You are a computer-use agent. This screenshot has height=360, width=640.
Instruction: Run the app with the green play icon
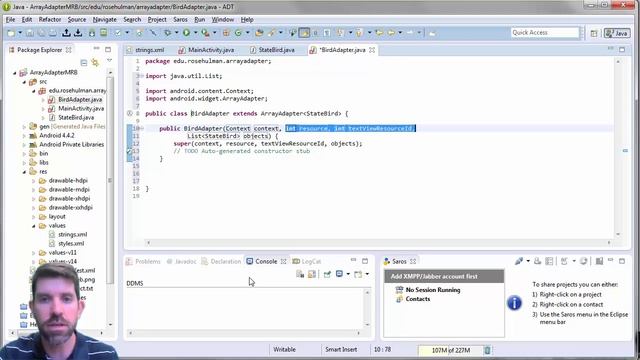[186, 33]
